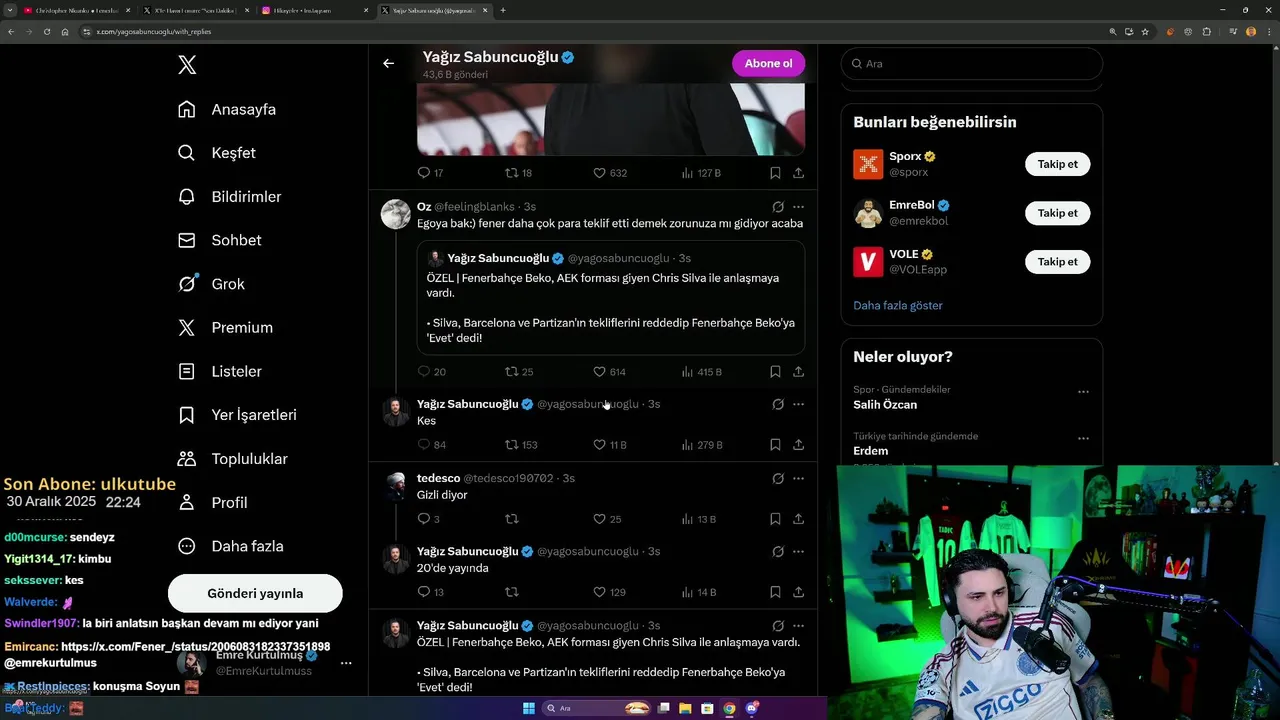Share the post with 632 likes
Viewport: 1280px width, 720px height.
click(x=798, y=173)
